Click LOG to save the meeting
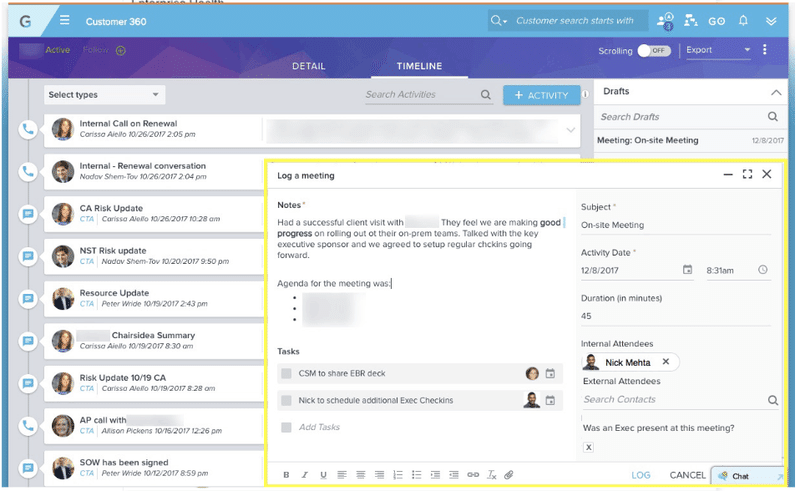This screenshot has height=491, width=800. pyautogui.click(x=640, y=475)
